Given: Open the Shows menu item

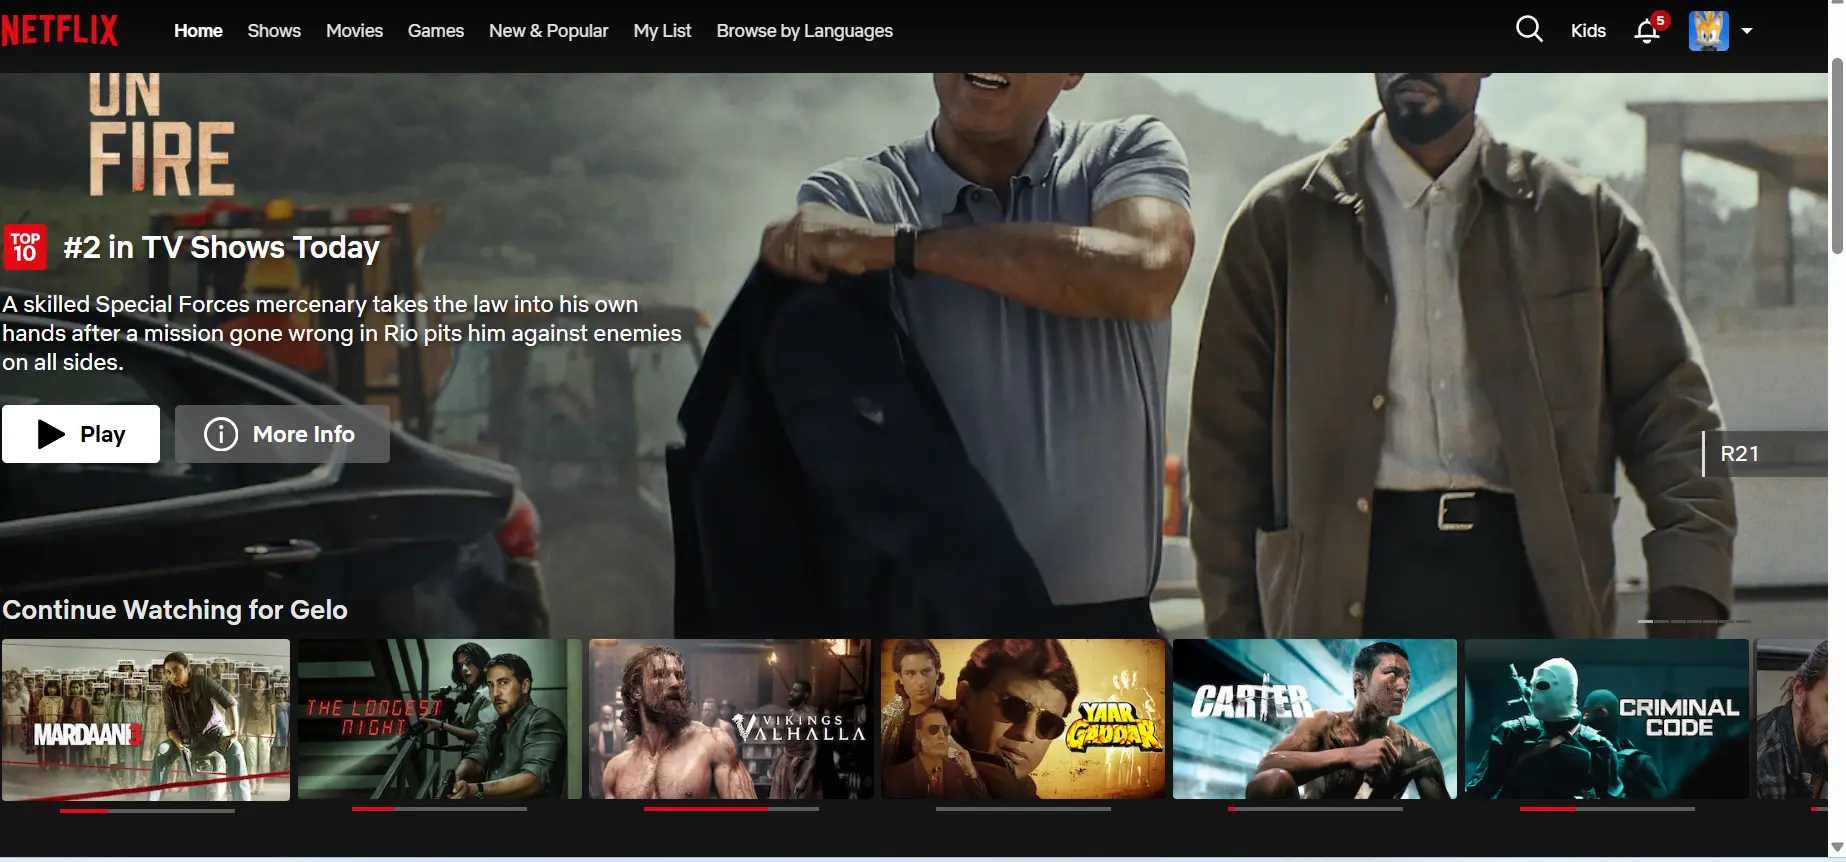Looking at the screenshot, I should [274, 31].
